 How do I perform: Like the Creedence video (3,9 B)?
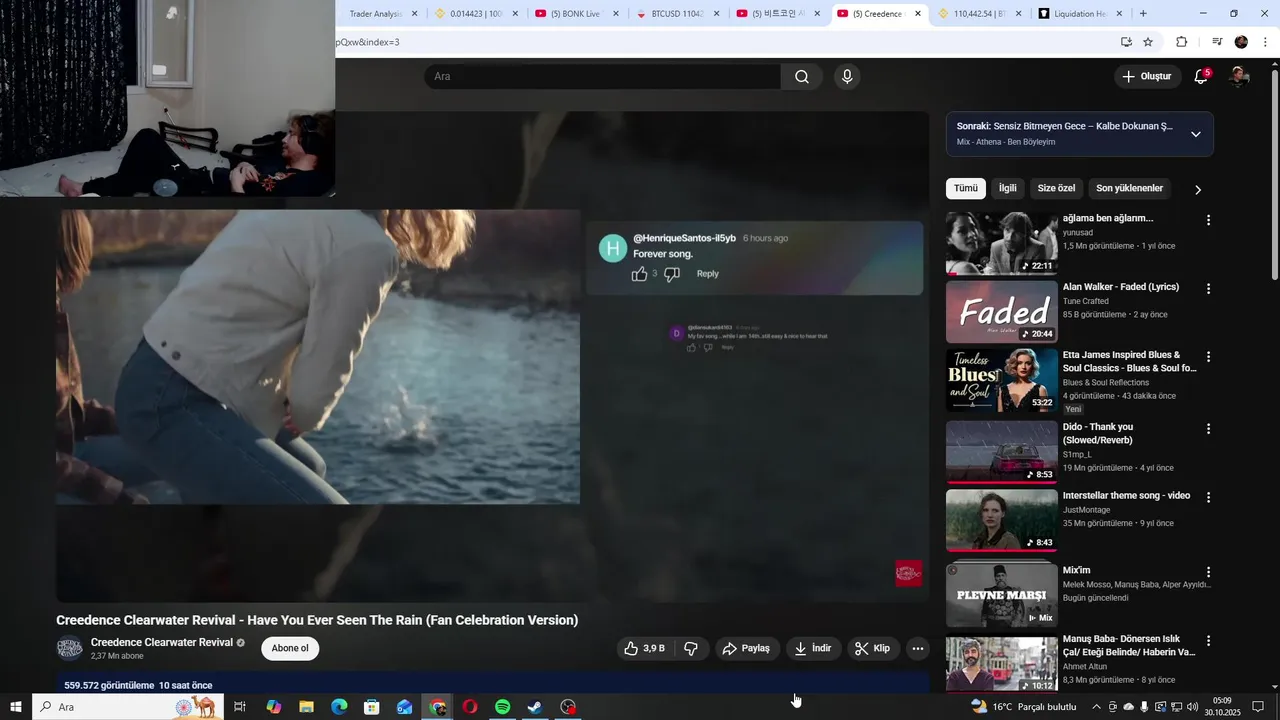[x=644, y=649]
